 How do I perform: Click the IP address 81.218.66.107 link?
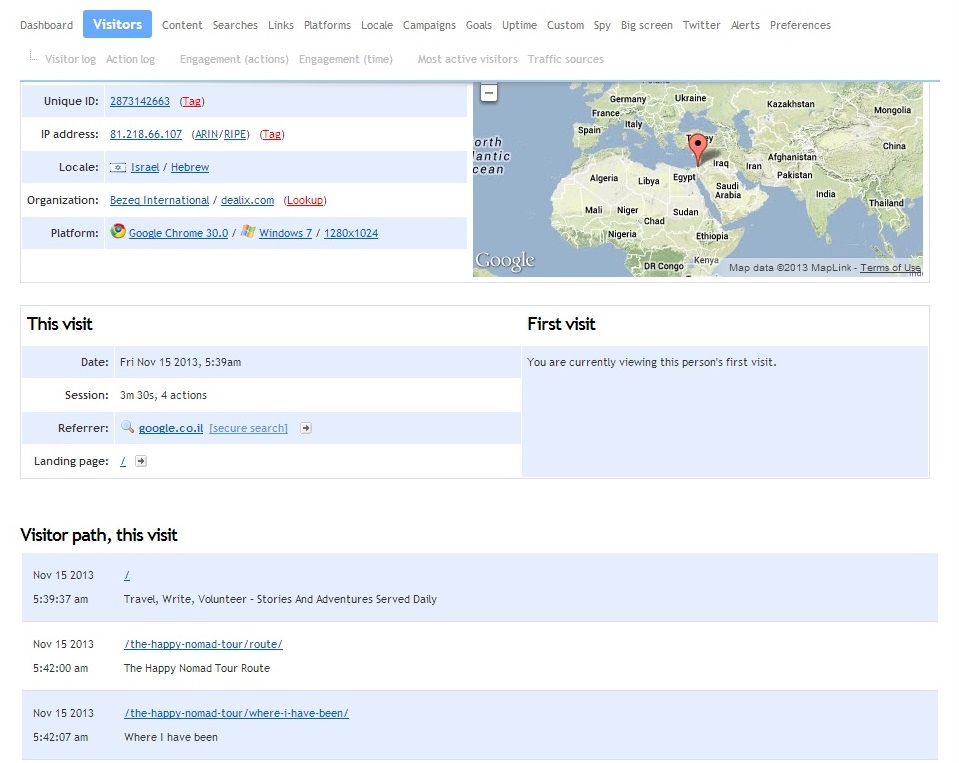tap(146, 134)
